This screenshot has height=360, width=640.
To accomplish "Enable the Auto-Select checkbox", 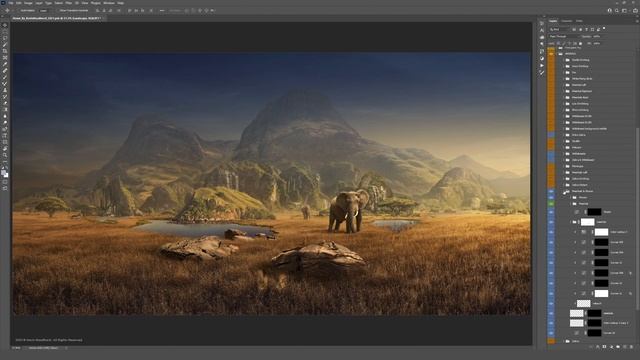I will coord(19,11).
